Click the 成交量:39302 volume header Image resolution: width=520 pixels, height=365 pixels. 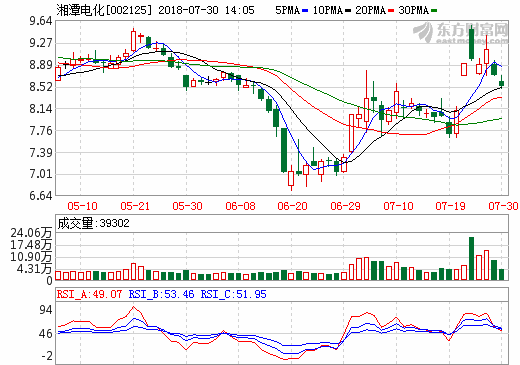tap(93, 223)
